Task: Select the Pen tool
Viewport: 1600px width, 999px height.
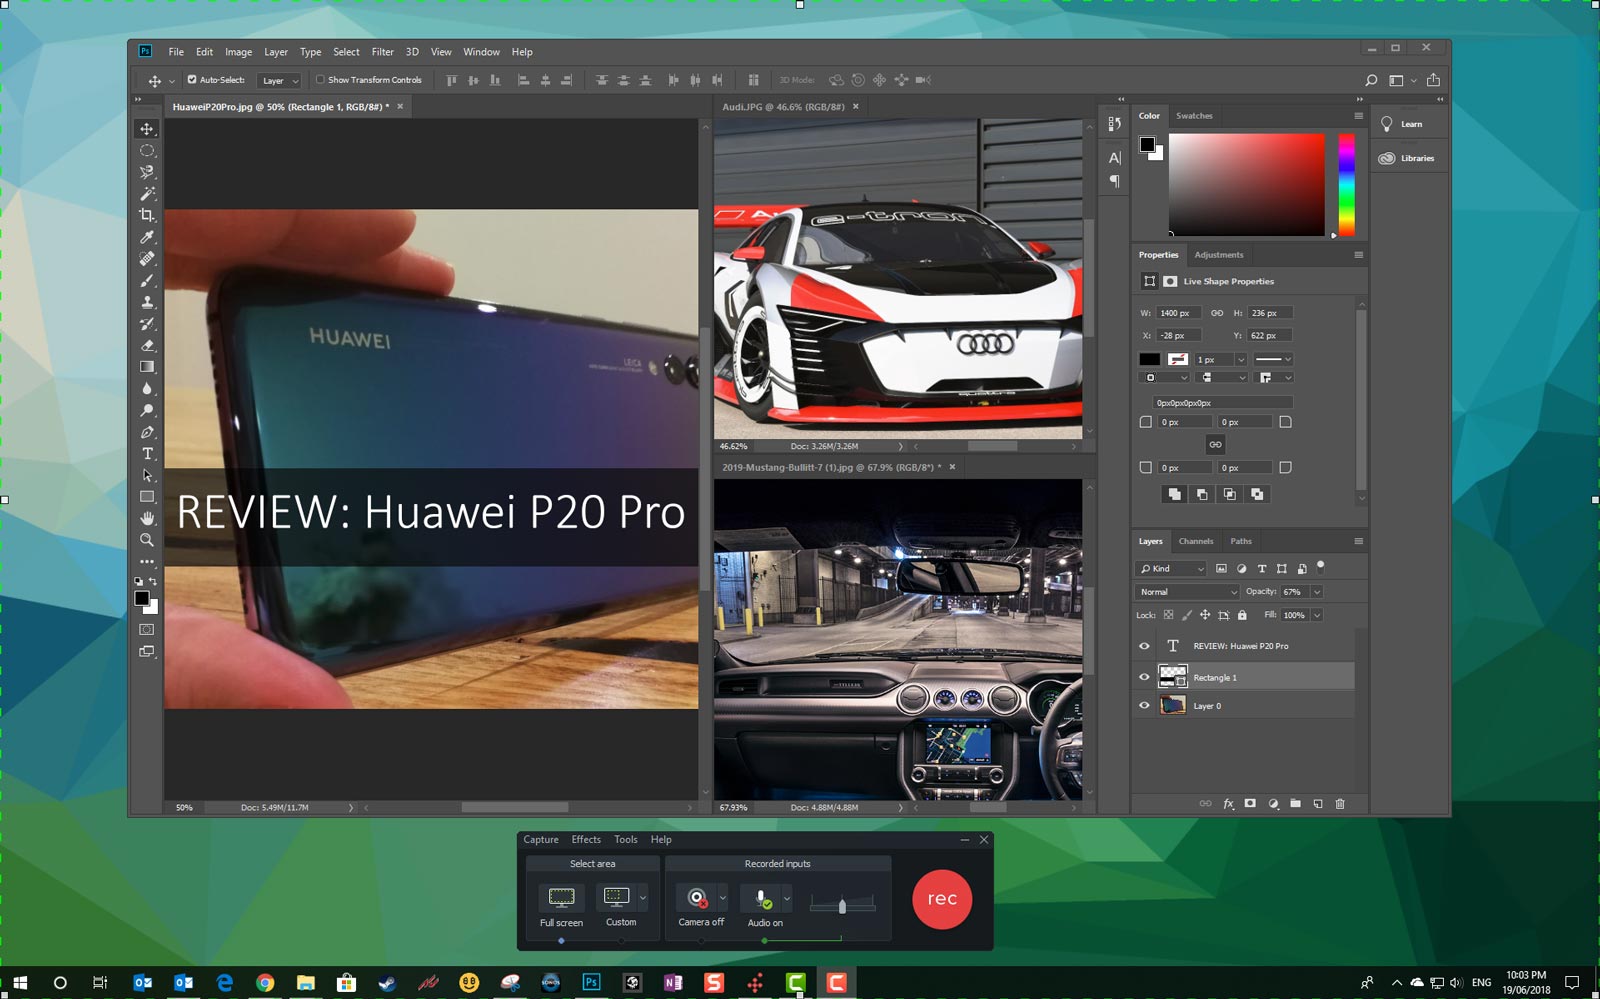Action: [x=147, y=432]
